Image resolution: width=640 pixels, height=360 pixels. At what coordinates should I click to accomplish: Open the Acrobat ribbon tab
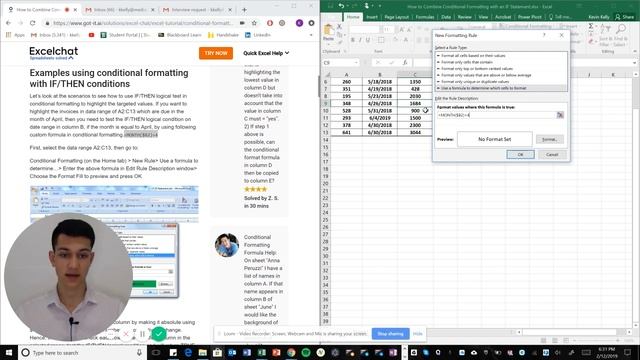click(503, 17)
